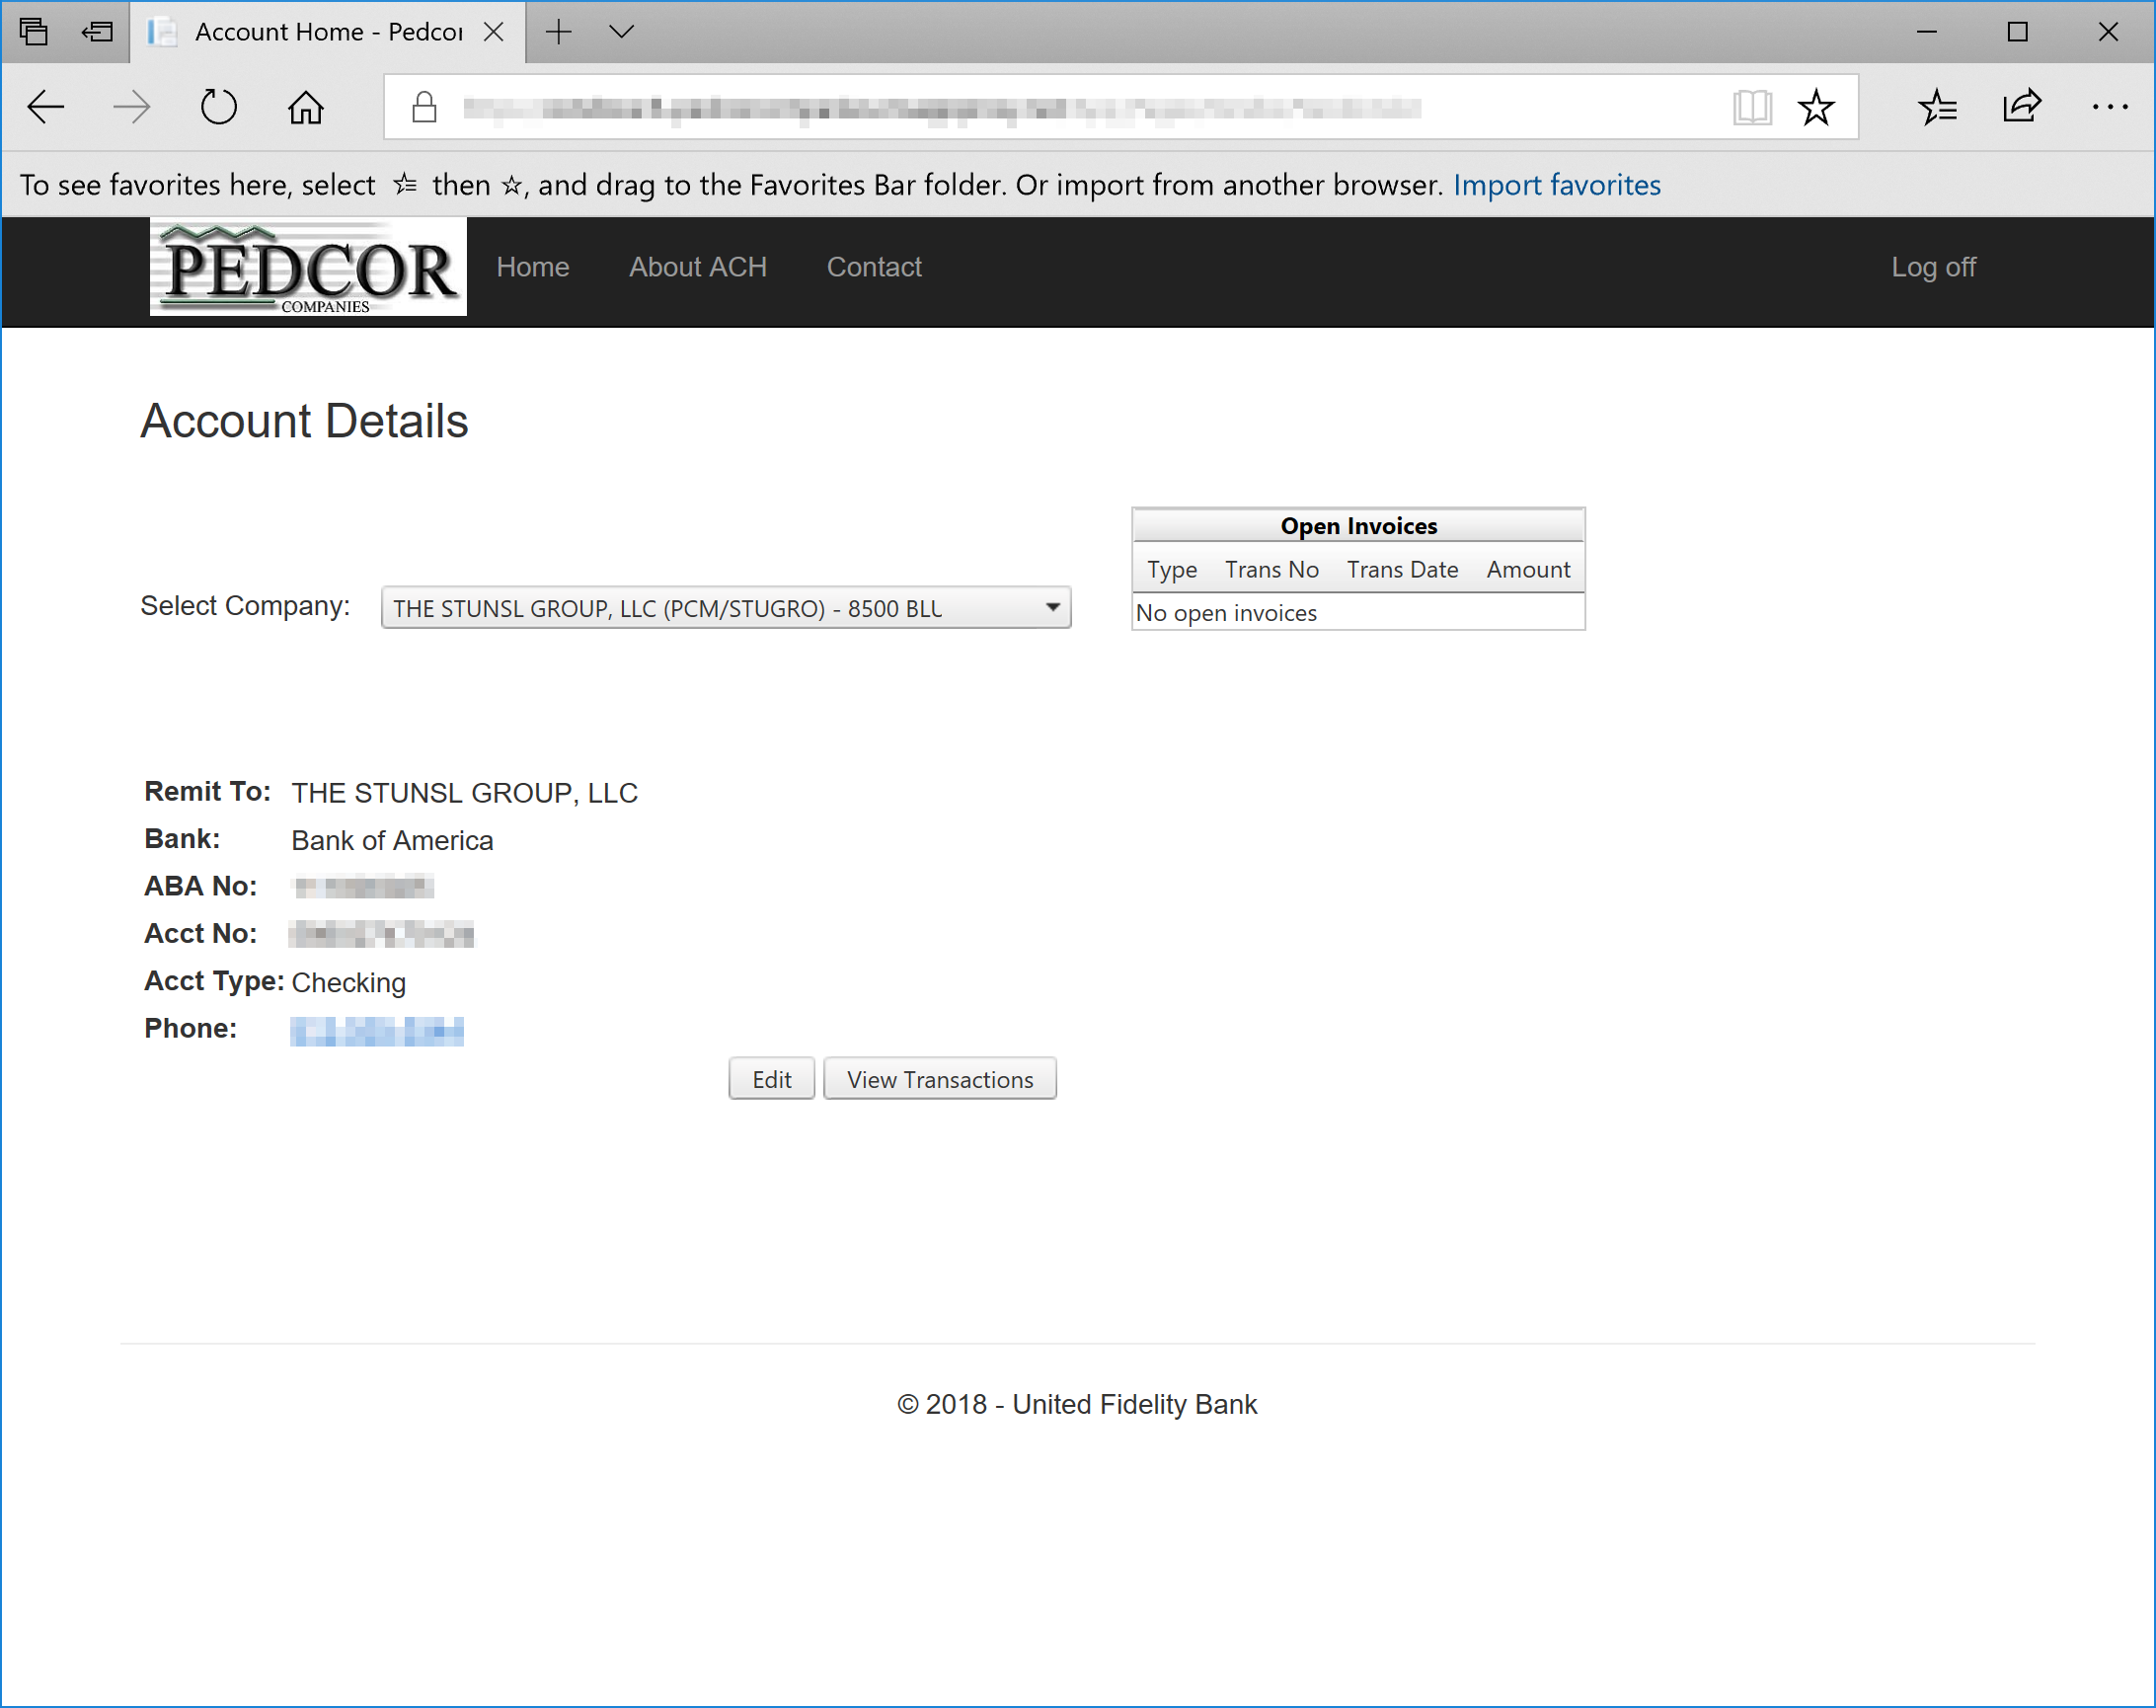The image size is (2156, 1708).
Task: Open the favorites hub icon
Action: [1937, 107]
